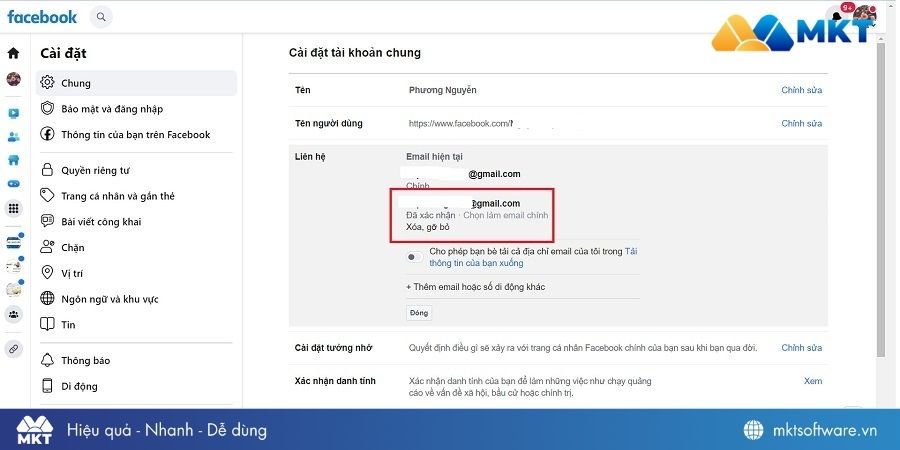
Task: Click Chỉnh sửa for Tên người dùng
Action: (x=801, y=123)
